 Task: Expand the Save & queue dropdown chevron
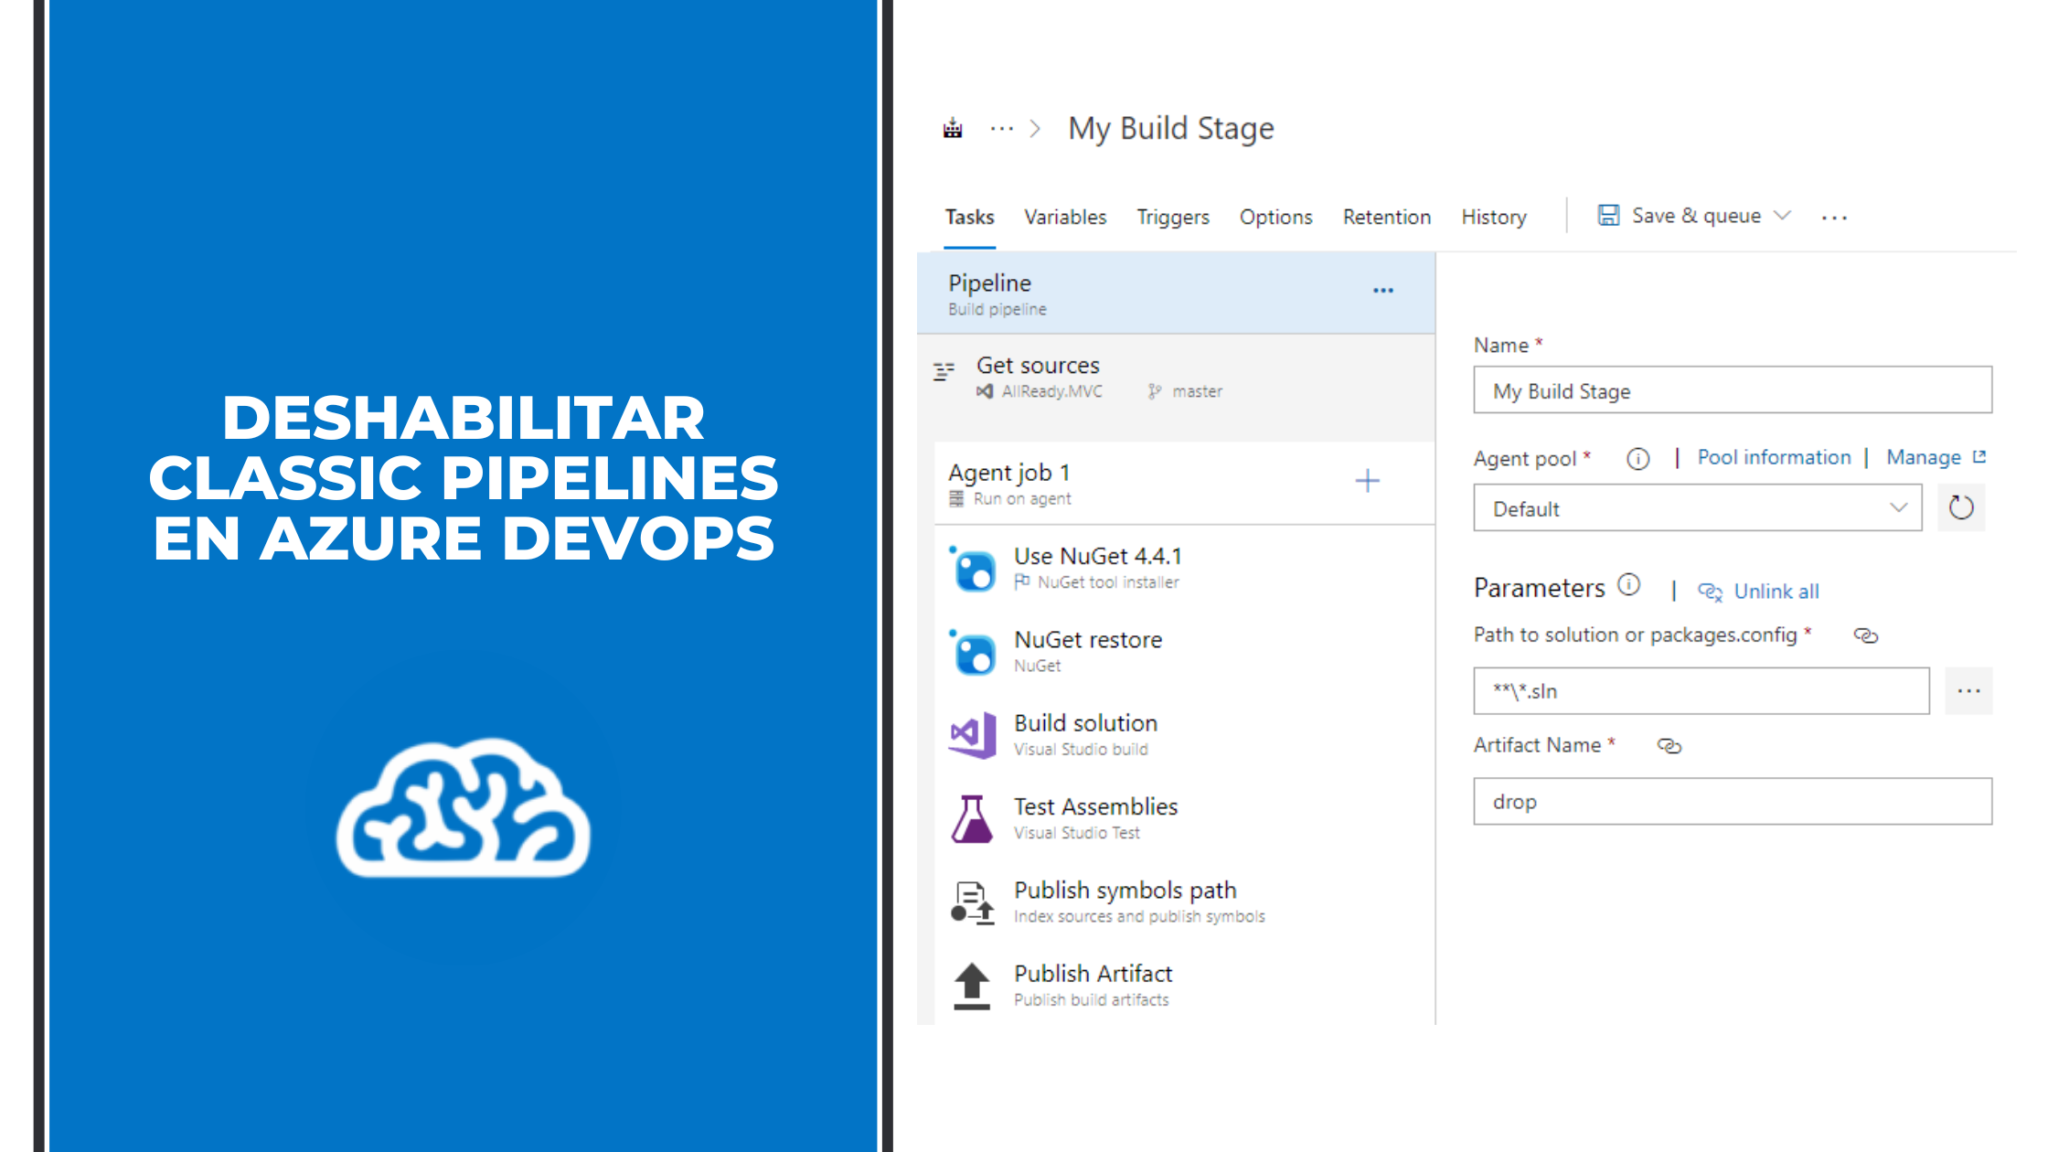click(1782, 215)
